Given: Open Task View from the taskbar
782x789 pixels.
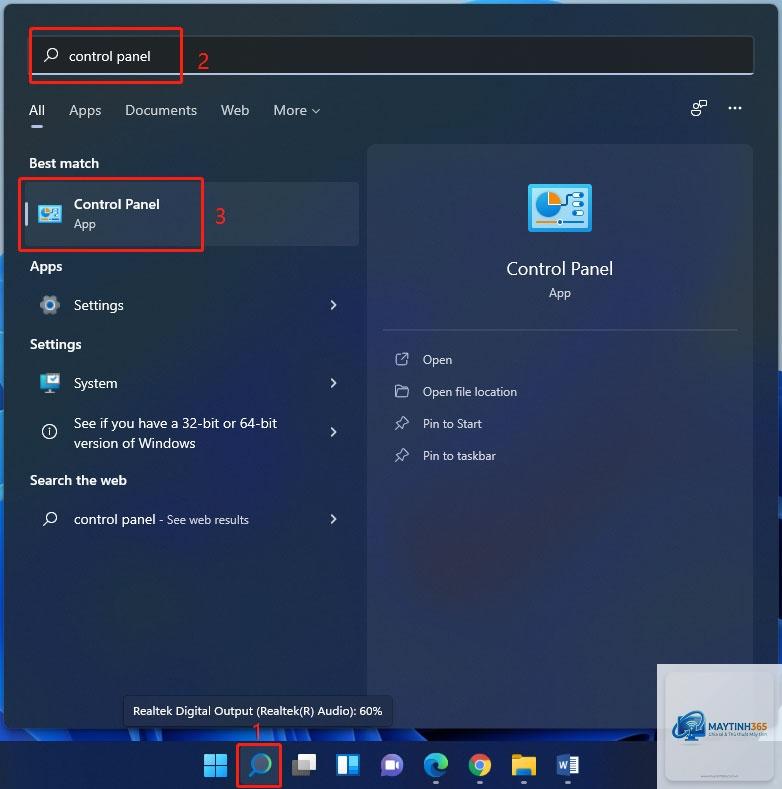Looking at the screenshot, I should pyautogui.click(x=304, y=765).
